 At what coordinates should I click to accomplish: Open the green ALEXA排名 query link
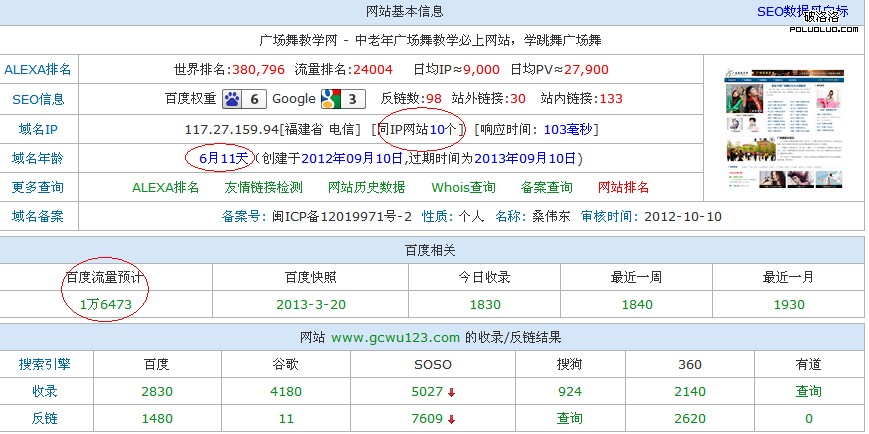[x=165, y=187]
